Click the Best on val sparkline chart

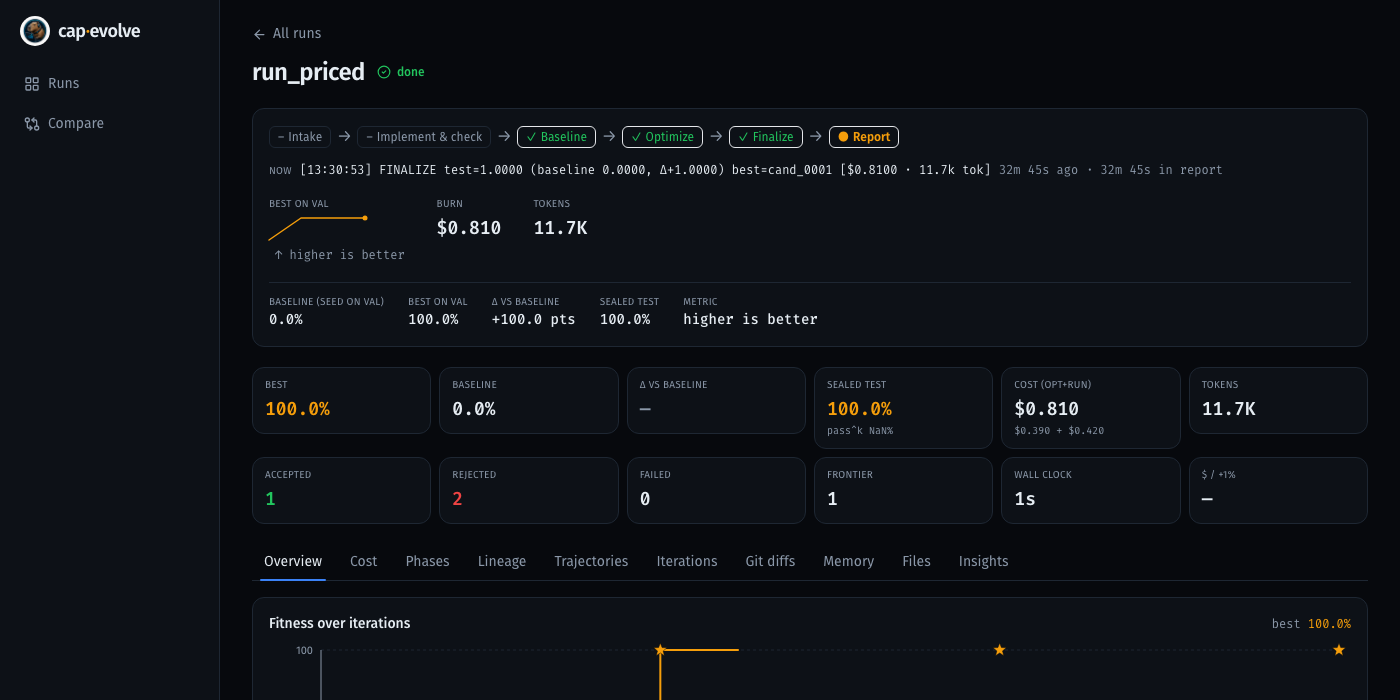tap(318, 229)
